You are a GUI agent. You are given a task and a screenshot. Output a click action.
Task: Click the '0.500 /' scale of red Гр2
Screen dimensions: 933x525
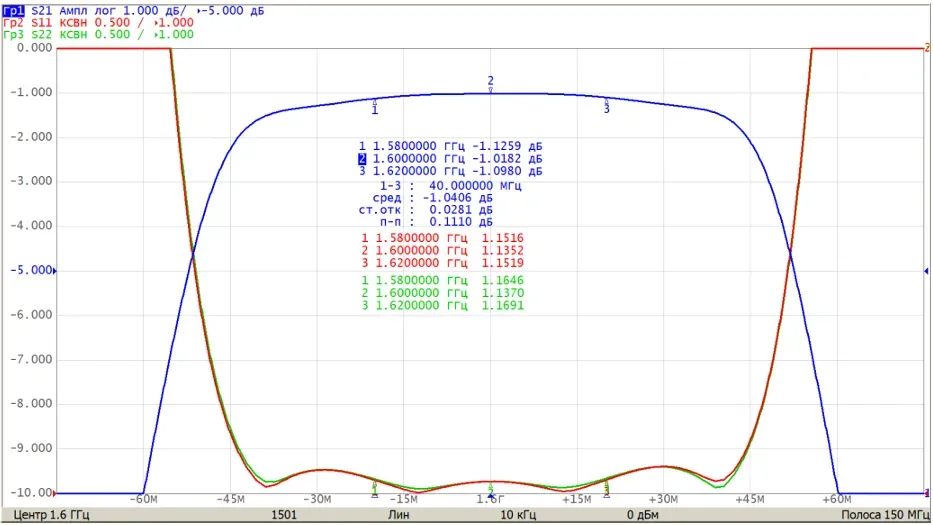tap(119, 23)
